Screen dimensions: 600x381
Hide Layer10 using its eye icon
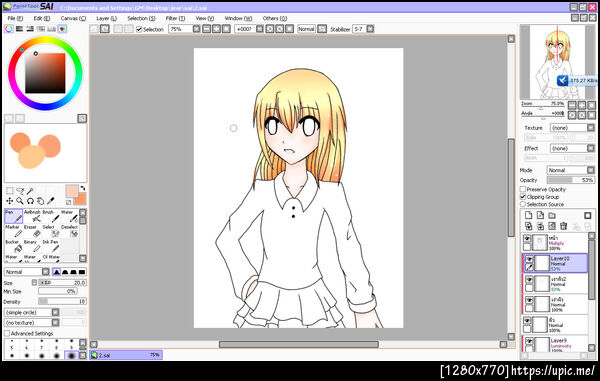coord(529,259)
